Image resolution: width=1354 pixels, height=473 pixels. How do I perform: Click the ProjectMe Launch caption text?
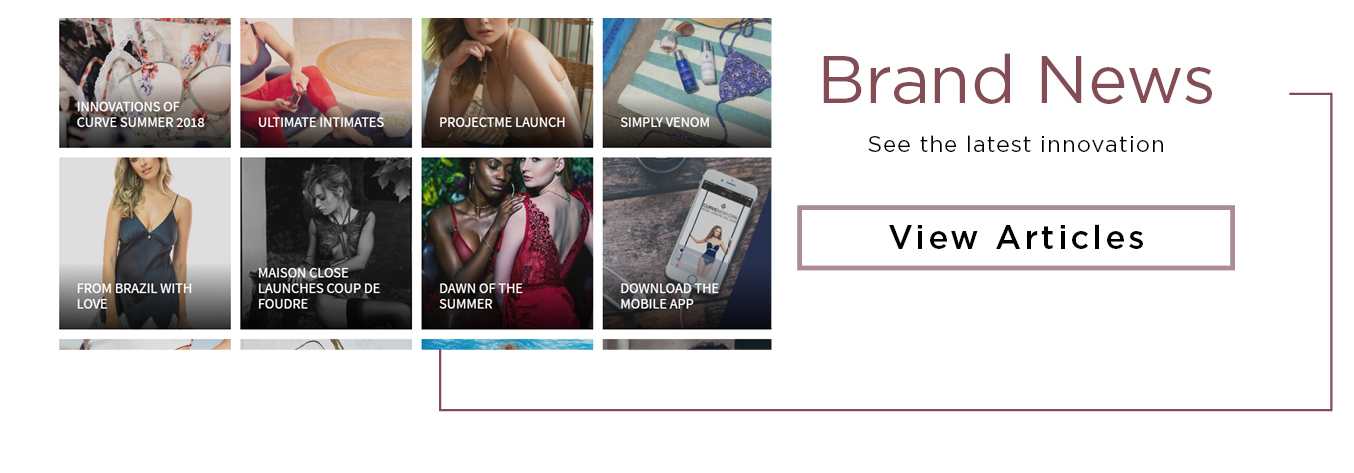(502, 122)
